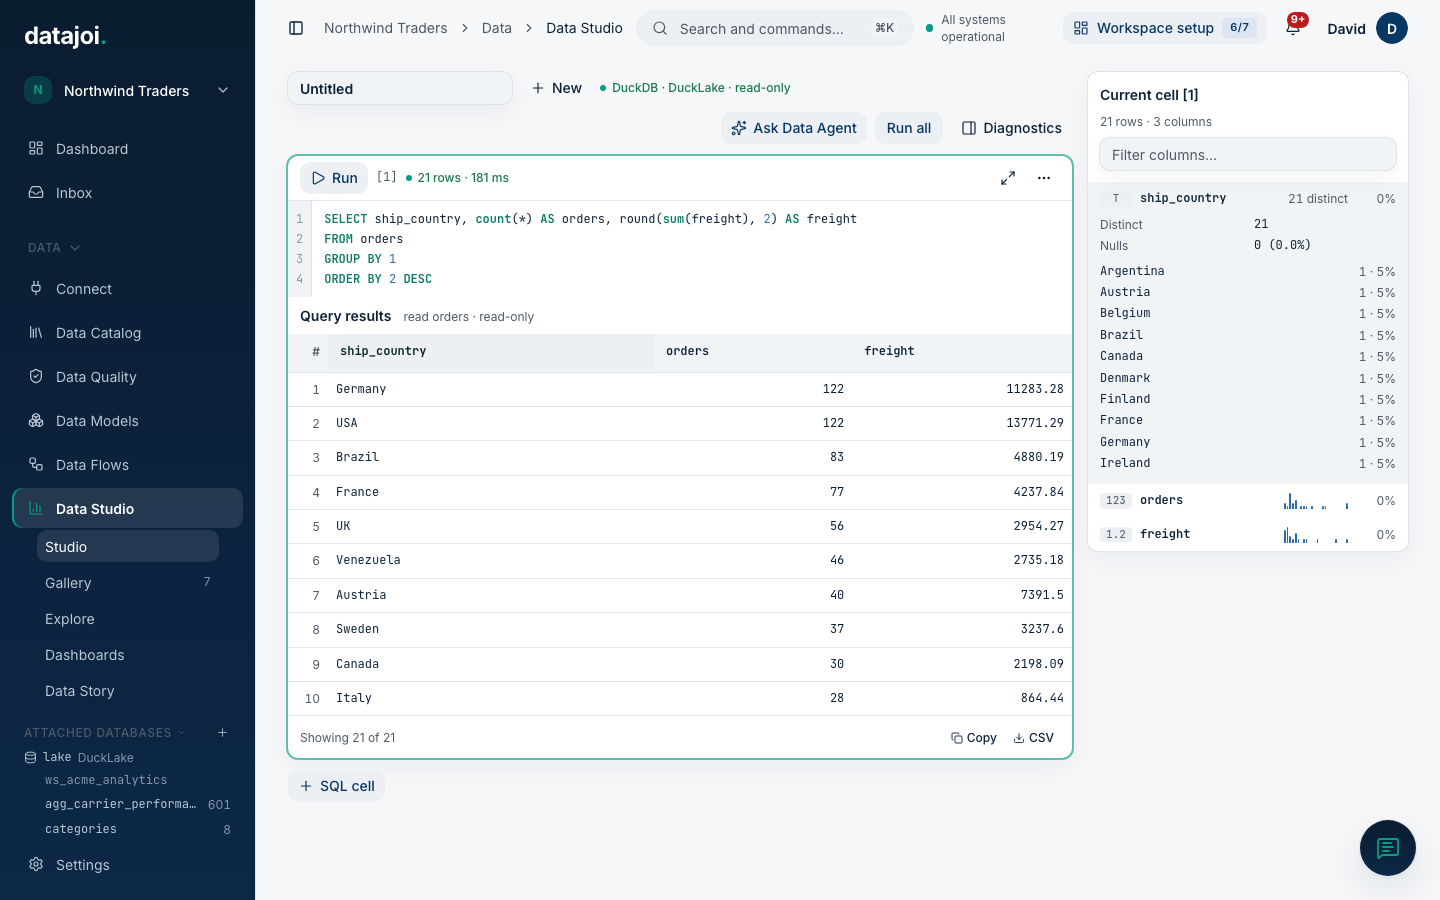The image size is (1440, 900).
Task: Navigate to Data Models
Action: 128,421
